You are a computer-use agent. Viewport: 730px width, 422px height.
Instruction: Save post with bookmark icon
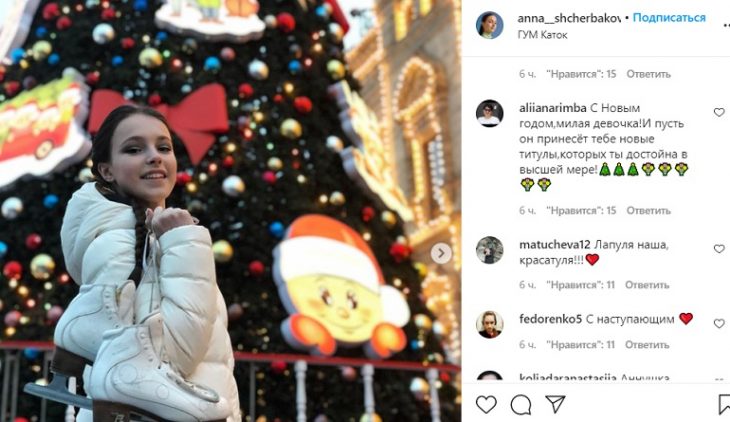coord(724,404)
